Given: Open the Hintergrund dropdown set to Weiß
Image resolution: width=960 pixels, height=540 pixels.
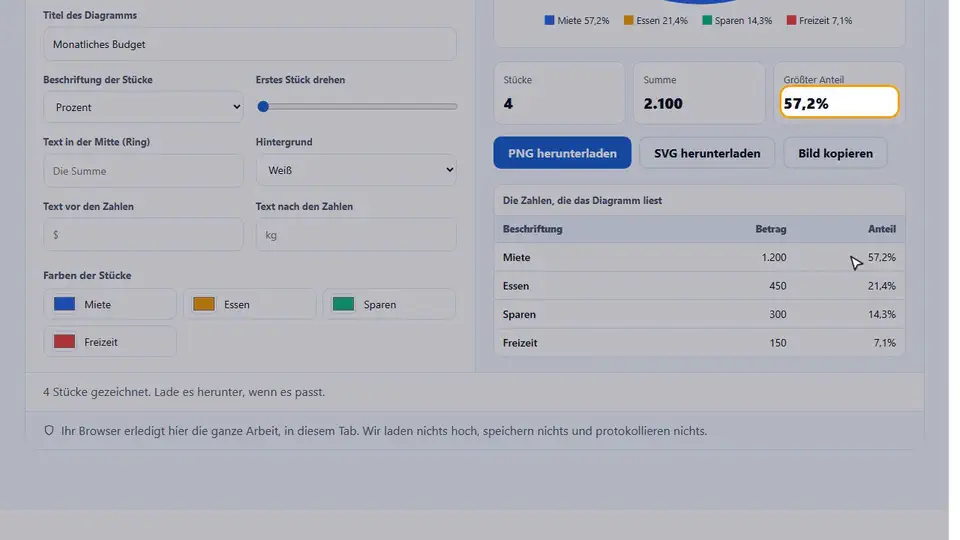Looking at the screenshot, I should point(356,170).
